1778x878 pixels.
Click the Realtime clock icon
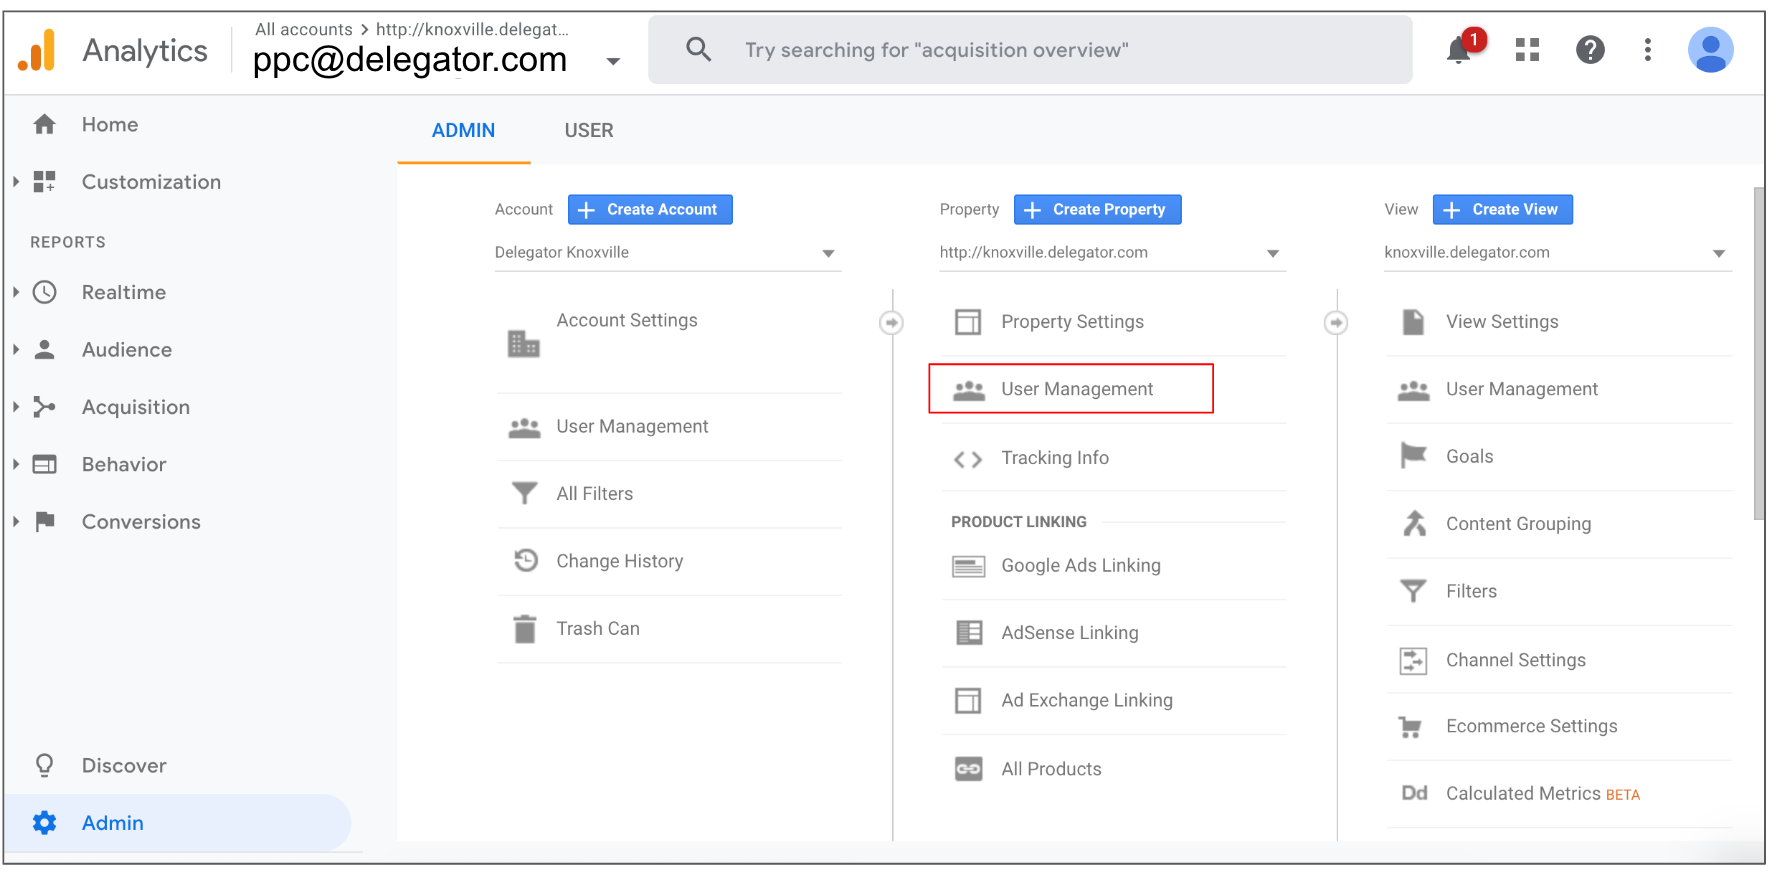coord(44,292)
